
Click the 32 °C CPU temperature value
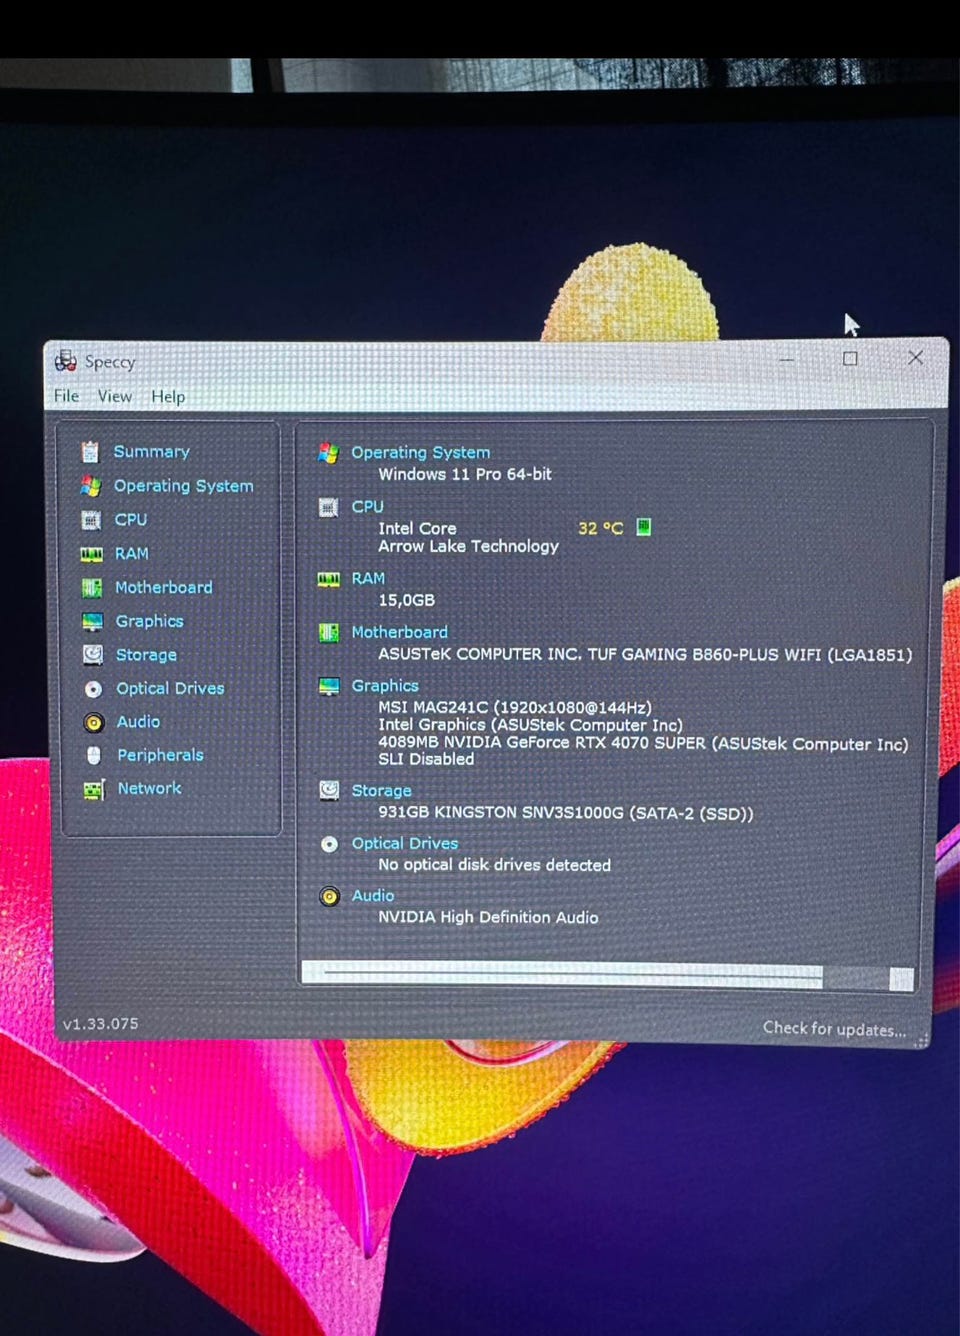pyautogui.click(x=600, y=528)
